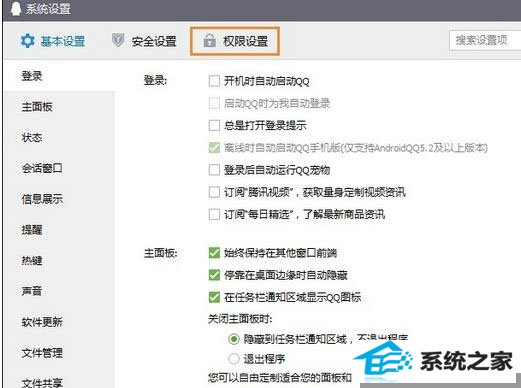Screen dimensions: 521x388
Task: Open 文件管理 in the sidebar
Action: click(42, 353)
